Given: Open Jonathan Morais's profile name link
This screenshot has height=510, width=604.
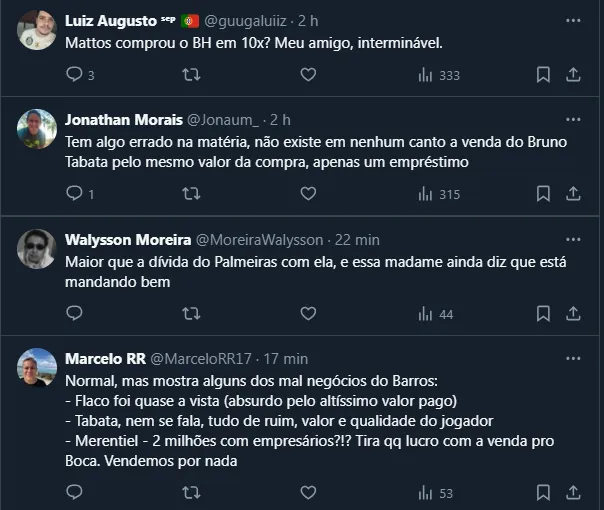Looking at the screenshot, I should pos(122,120).
